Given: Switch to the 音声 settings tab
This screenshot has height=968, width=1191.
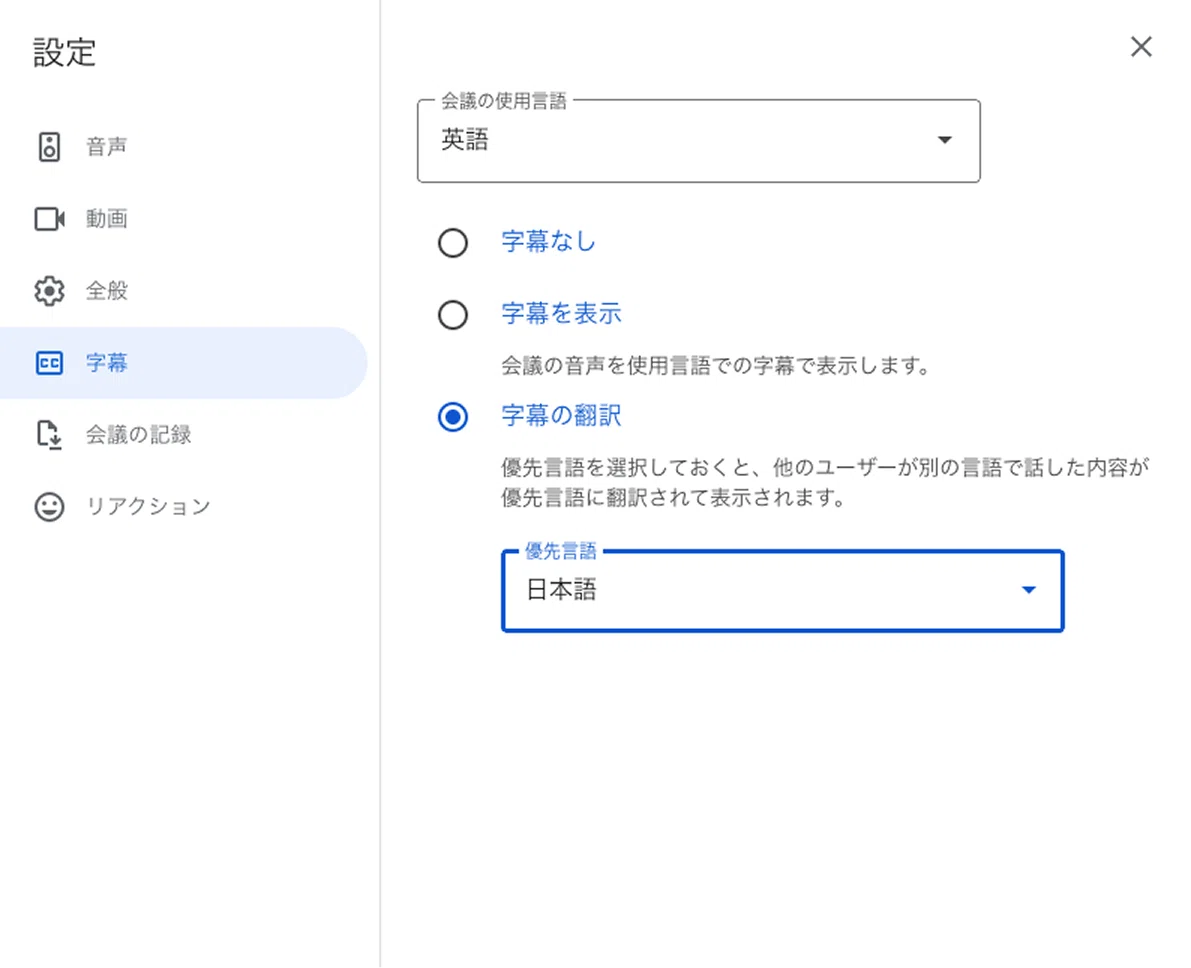Looking at the screenshot, I should pyautogui.click(x=184, y=147).
